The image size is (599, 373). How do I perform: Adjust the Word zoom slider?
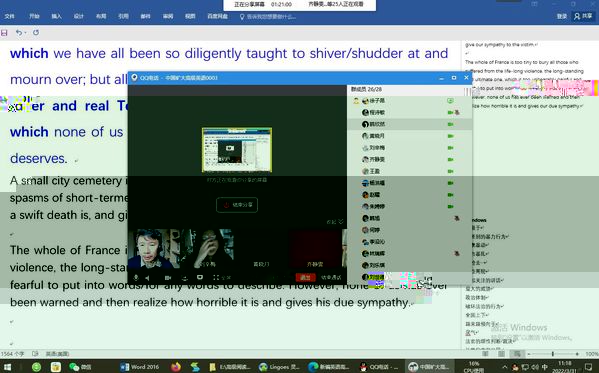(x=552, y=354)
